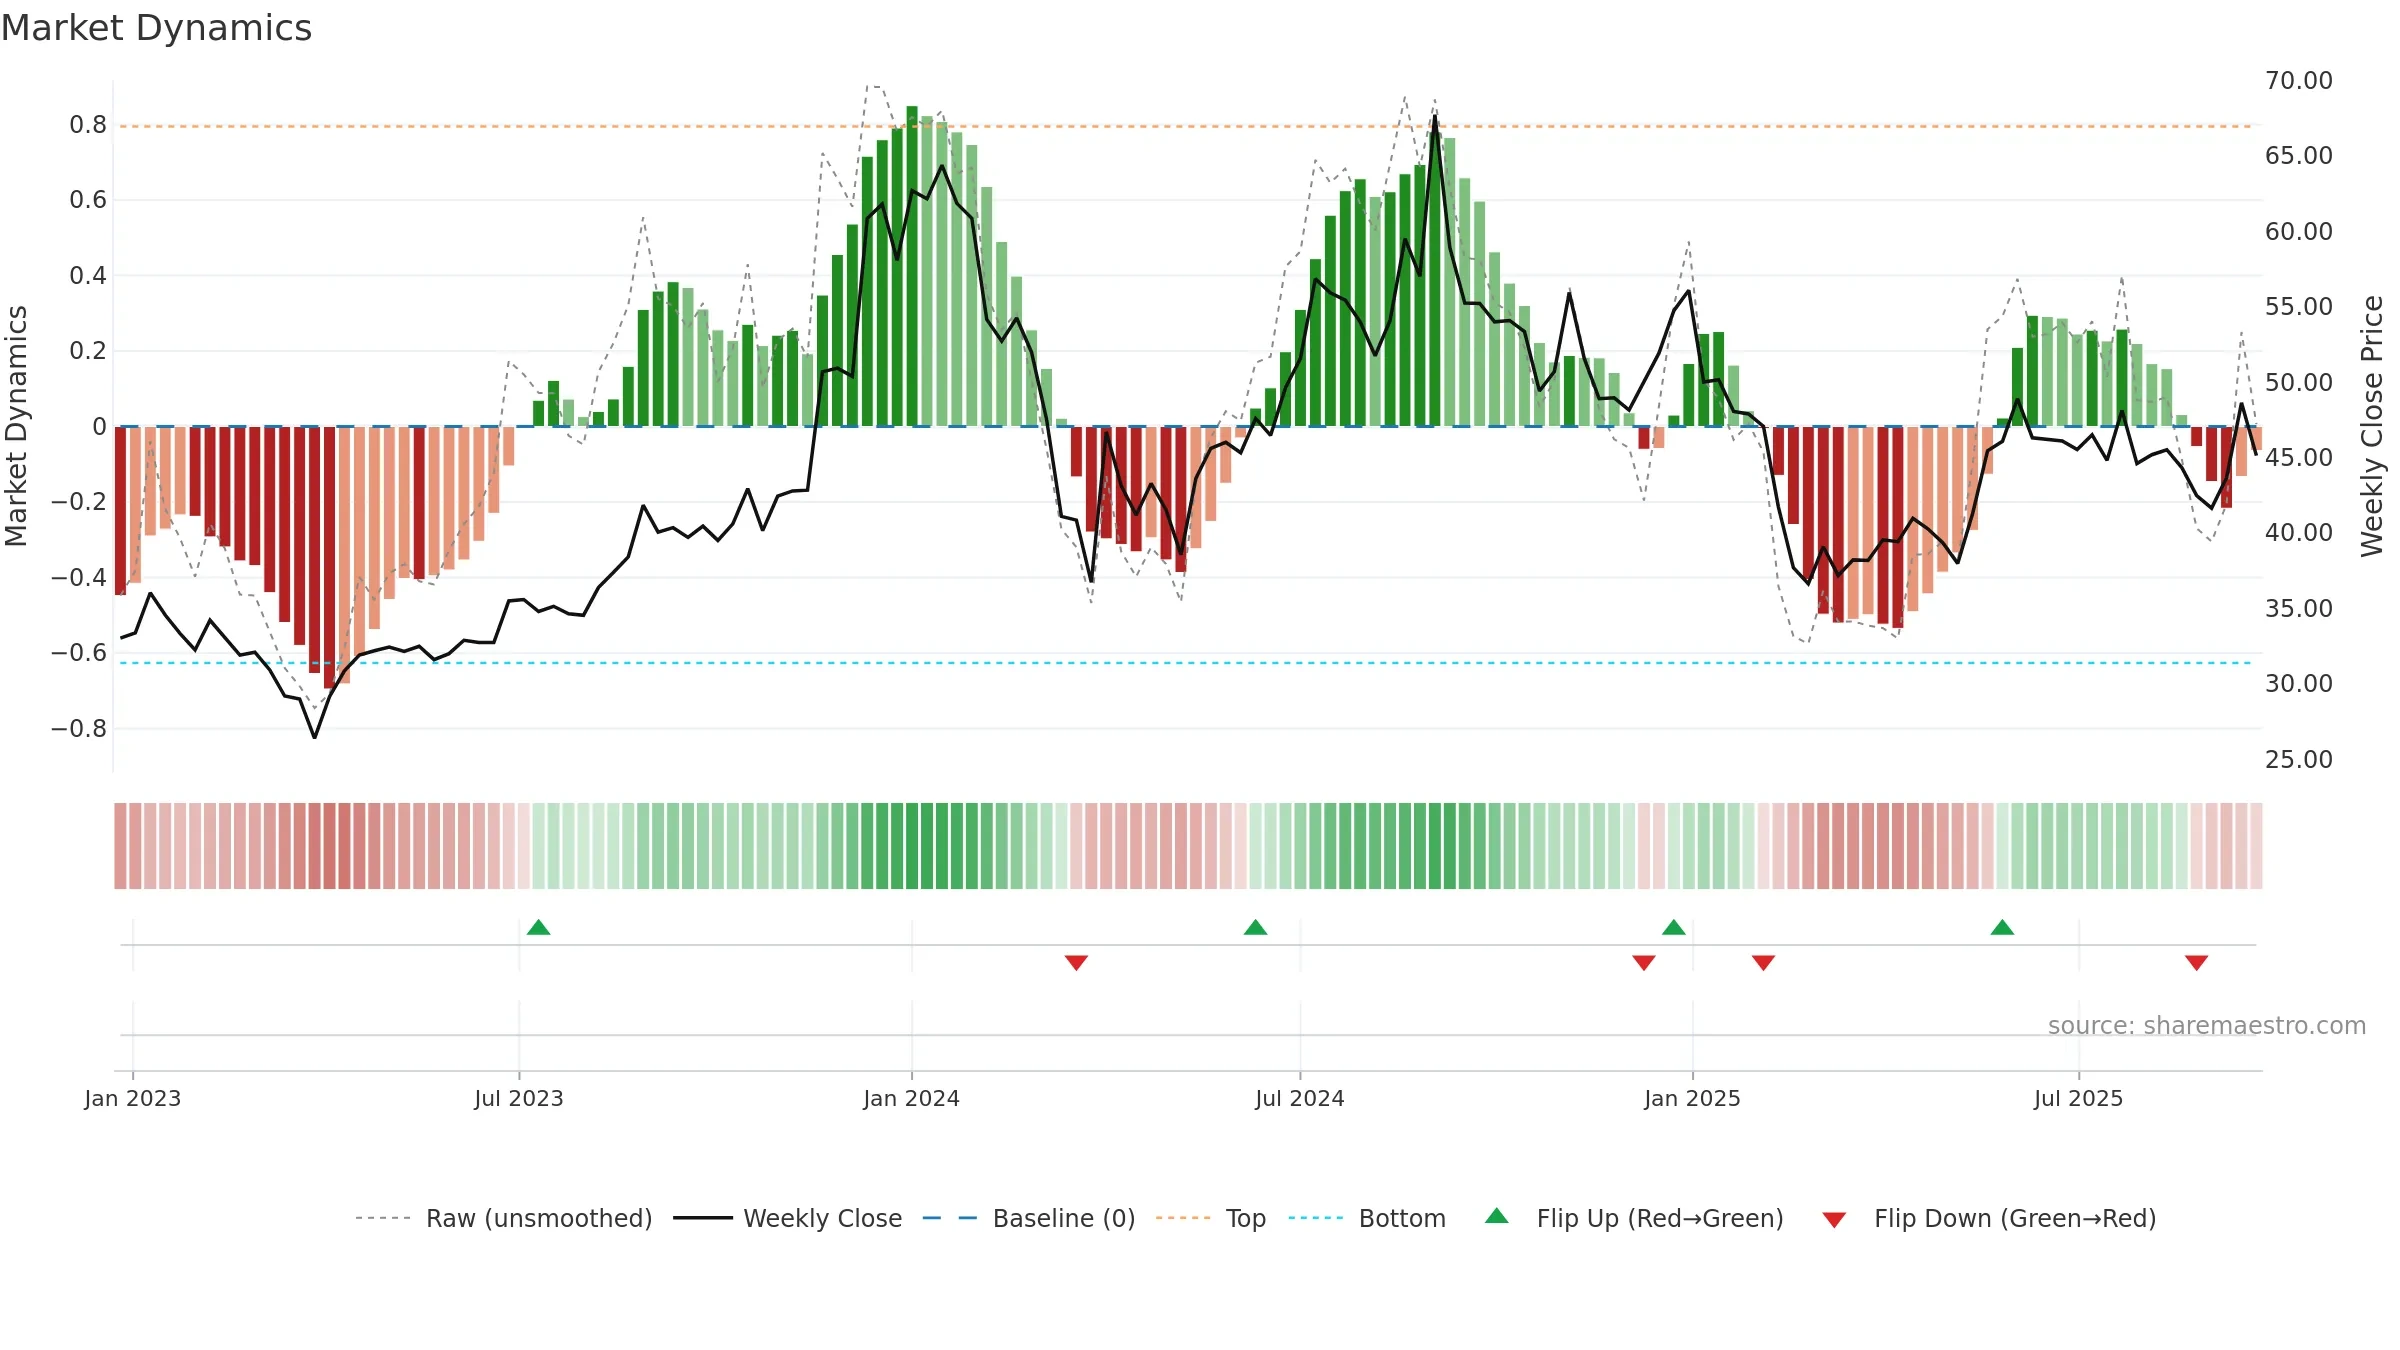This screenshot has height=1350, width=2400.
Task: Click the Jul 2024 x-axis label
Action: [x=1300, y=1098]
